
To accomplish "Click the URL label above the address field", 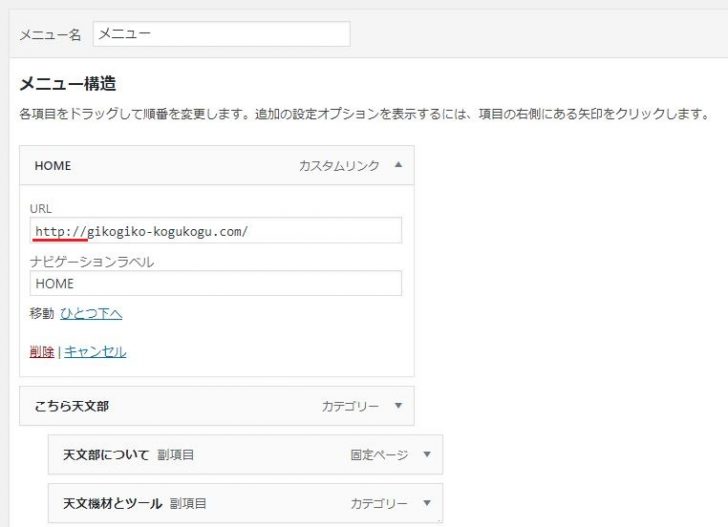I will (x=41, y=208).
